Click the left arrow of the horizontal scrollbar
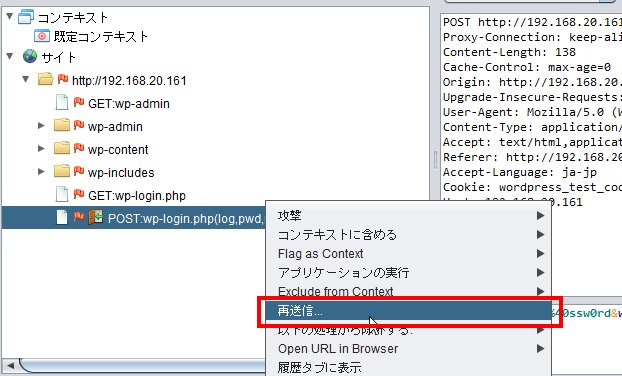 coord(10,365)
